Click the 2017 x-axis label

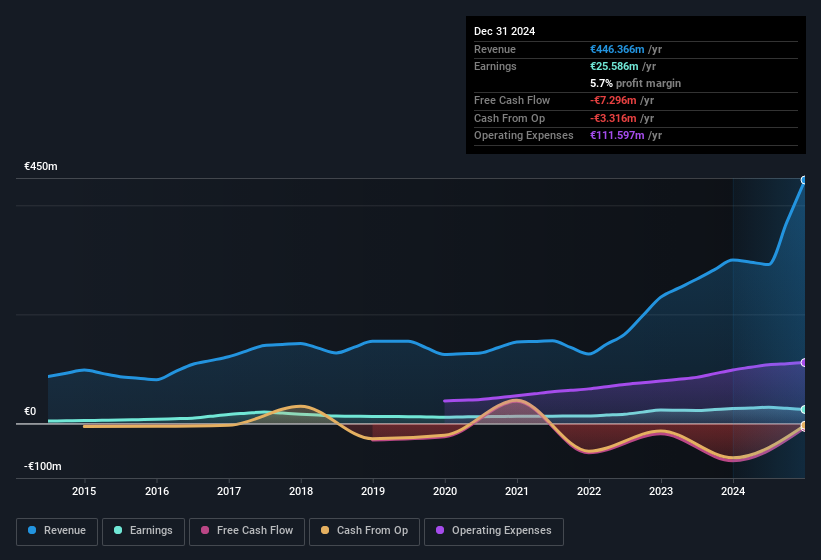pyautogui.click(x=229, y=491)
